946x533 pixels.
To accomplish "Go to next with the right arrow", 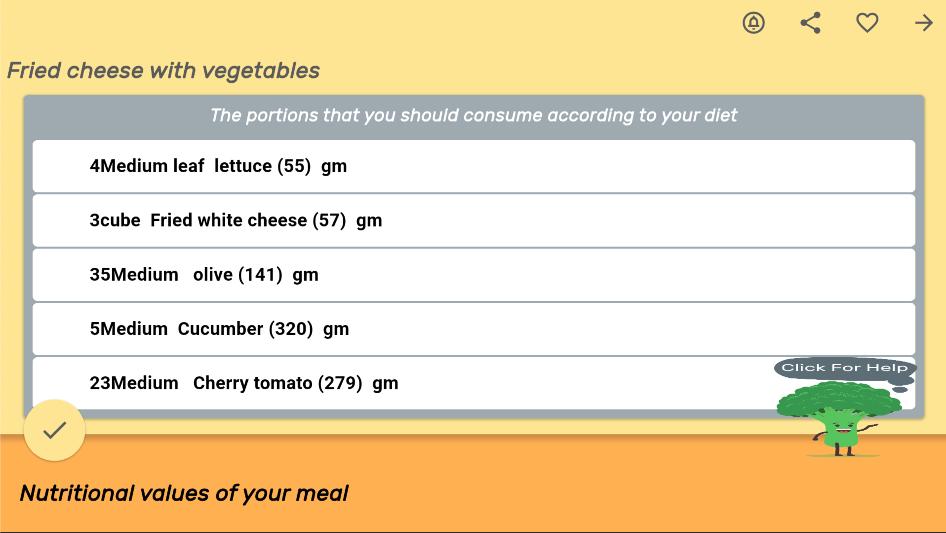I will 923,23.
